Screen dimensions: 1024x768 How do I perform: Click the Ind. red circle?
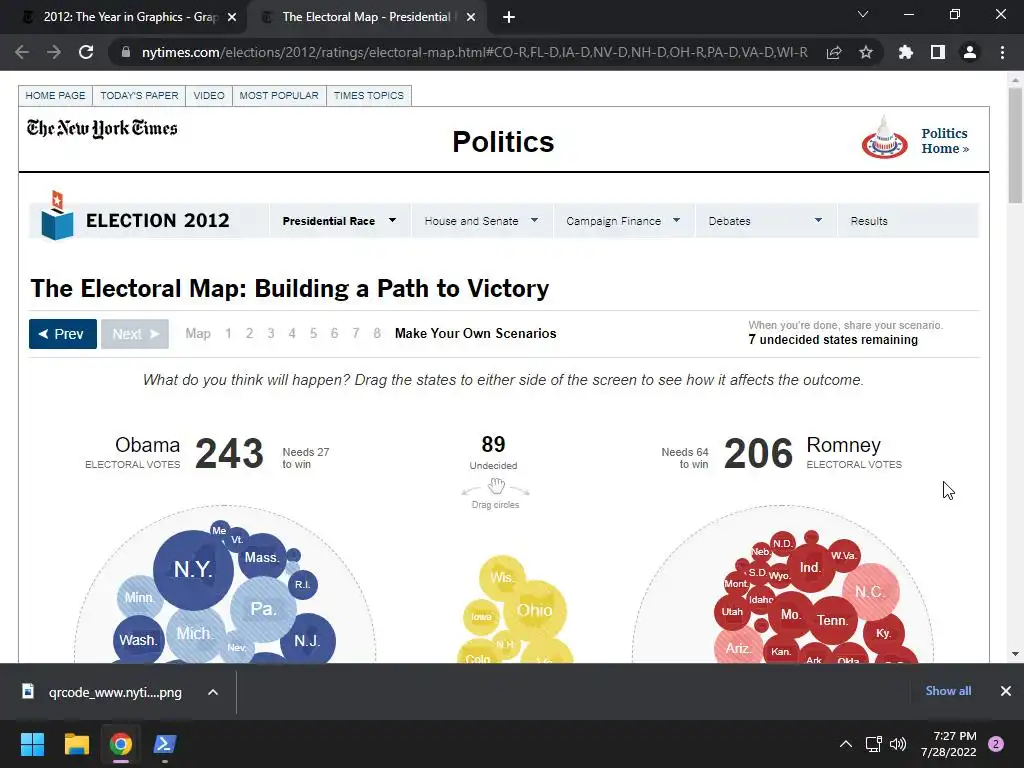tap(810, 568)
